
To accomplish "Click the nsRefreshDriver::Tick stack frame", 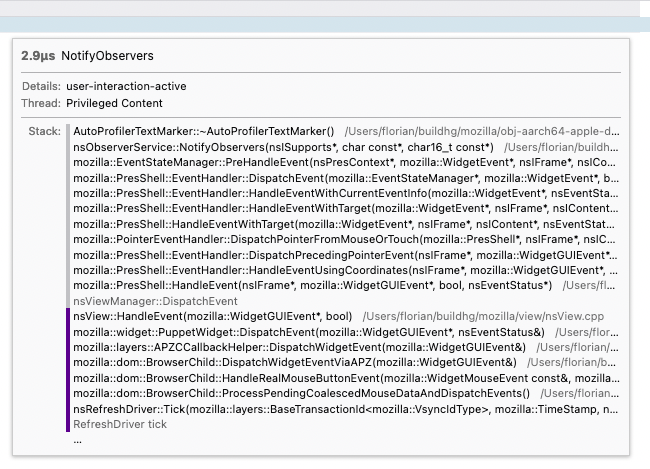I will (x=346, y=409).
